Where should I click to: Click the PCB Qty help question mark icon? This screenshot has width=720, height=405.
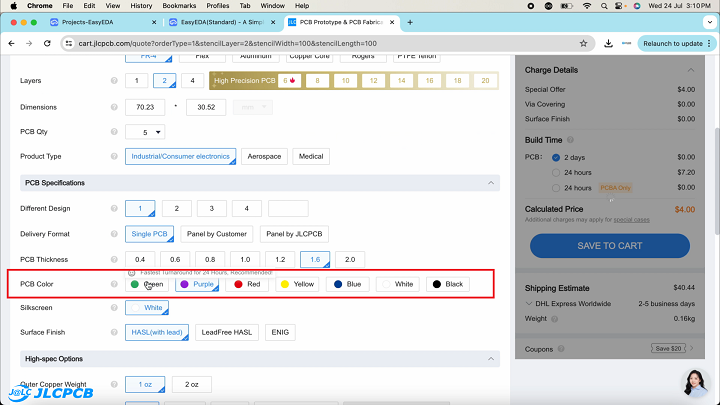pos(114,132)
